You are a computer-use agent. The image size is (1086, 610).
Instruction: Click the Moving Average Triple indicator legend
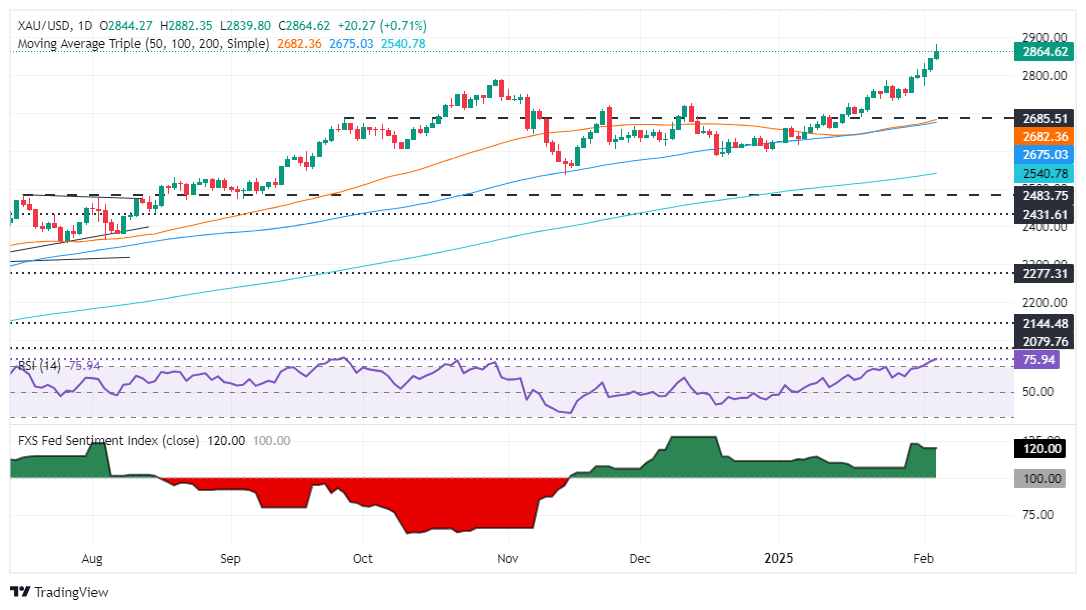coord(140,43)
